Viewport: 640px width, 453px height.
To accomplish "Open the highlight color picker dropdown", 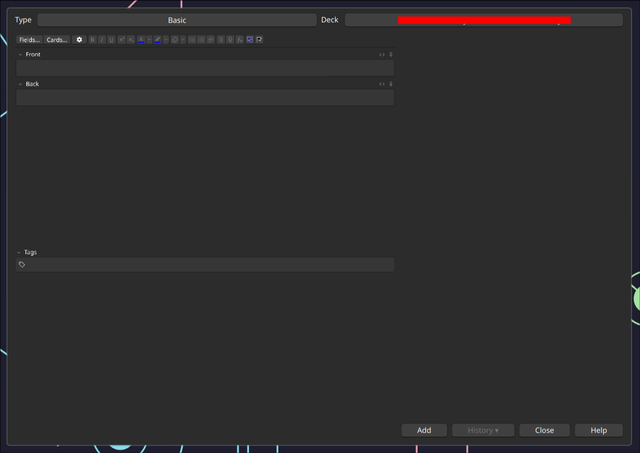I will tap(166, 40).
